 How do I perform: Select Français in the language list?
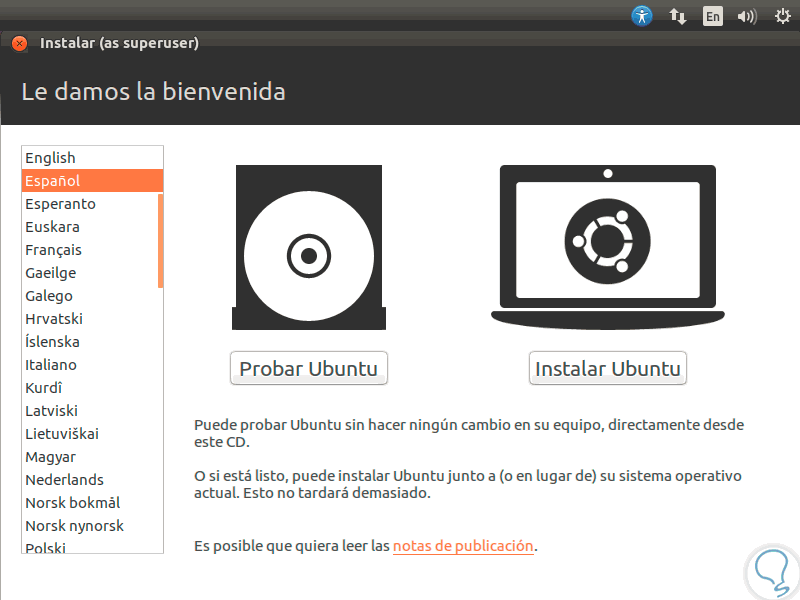coord(90,249)
